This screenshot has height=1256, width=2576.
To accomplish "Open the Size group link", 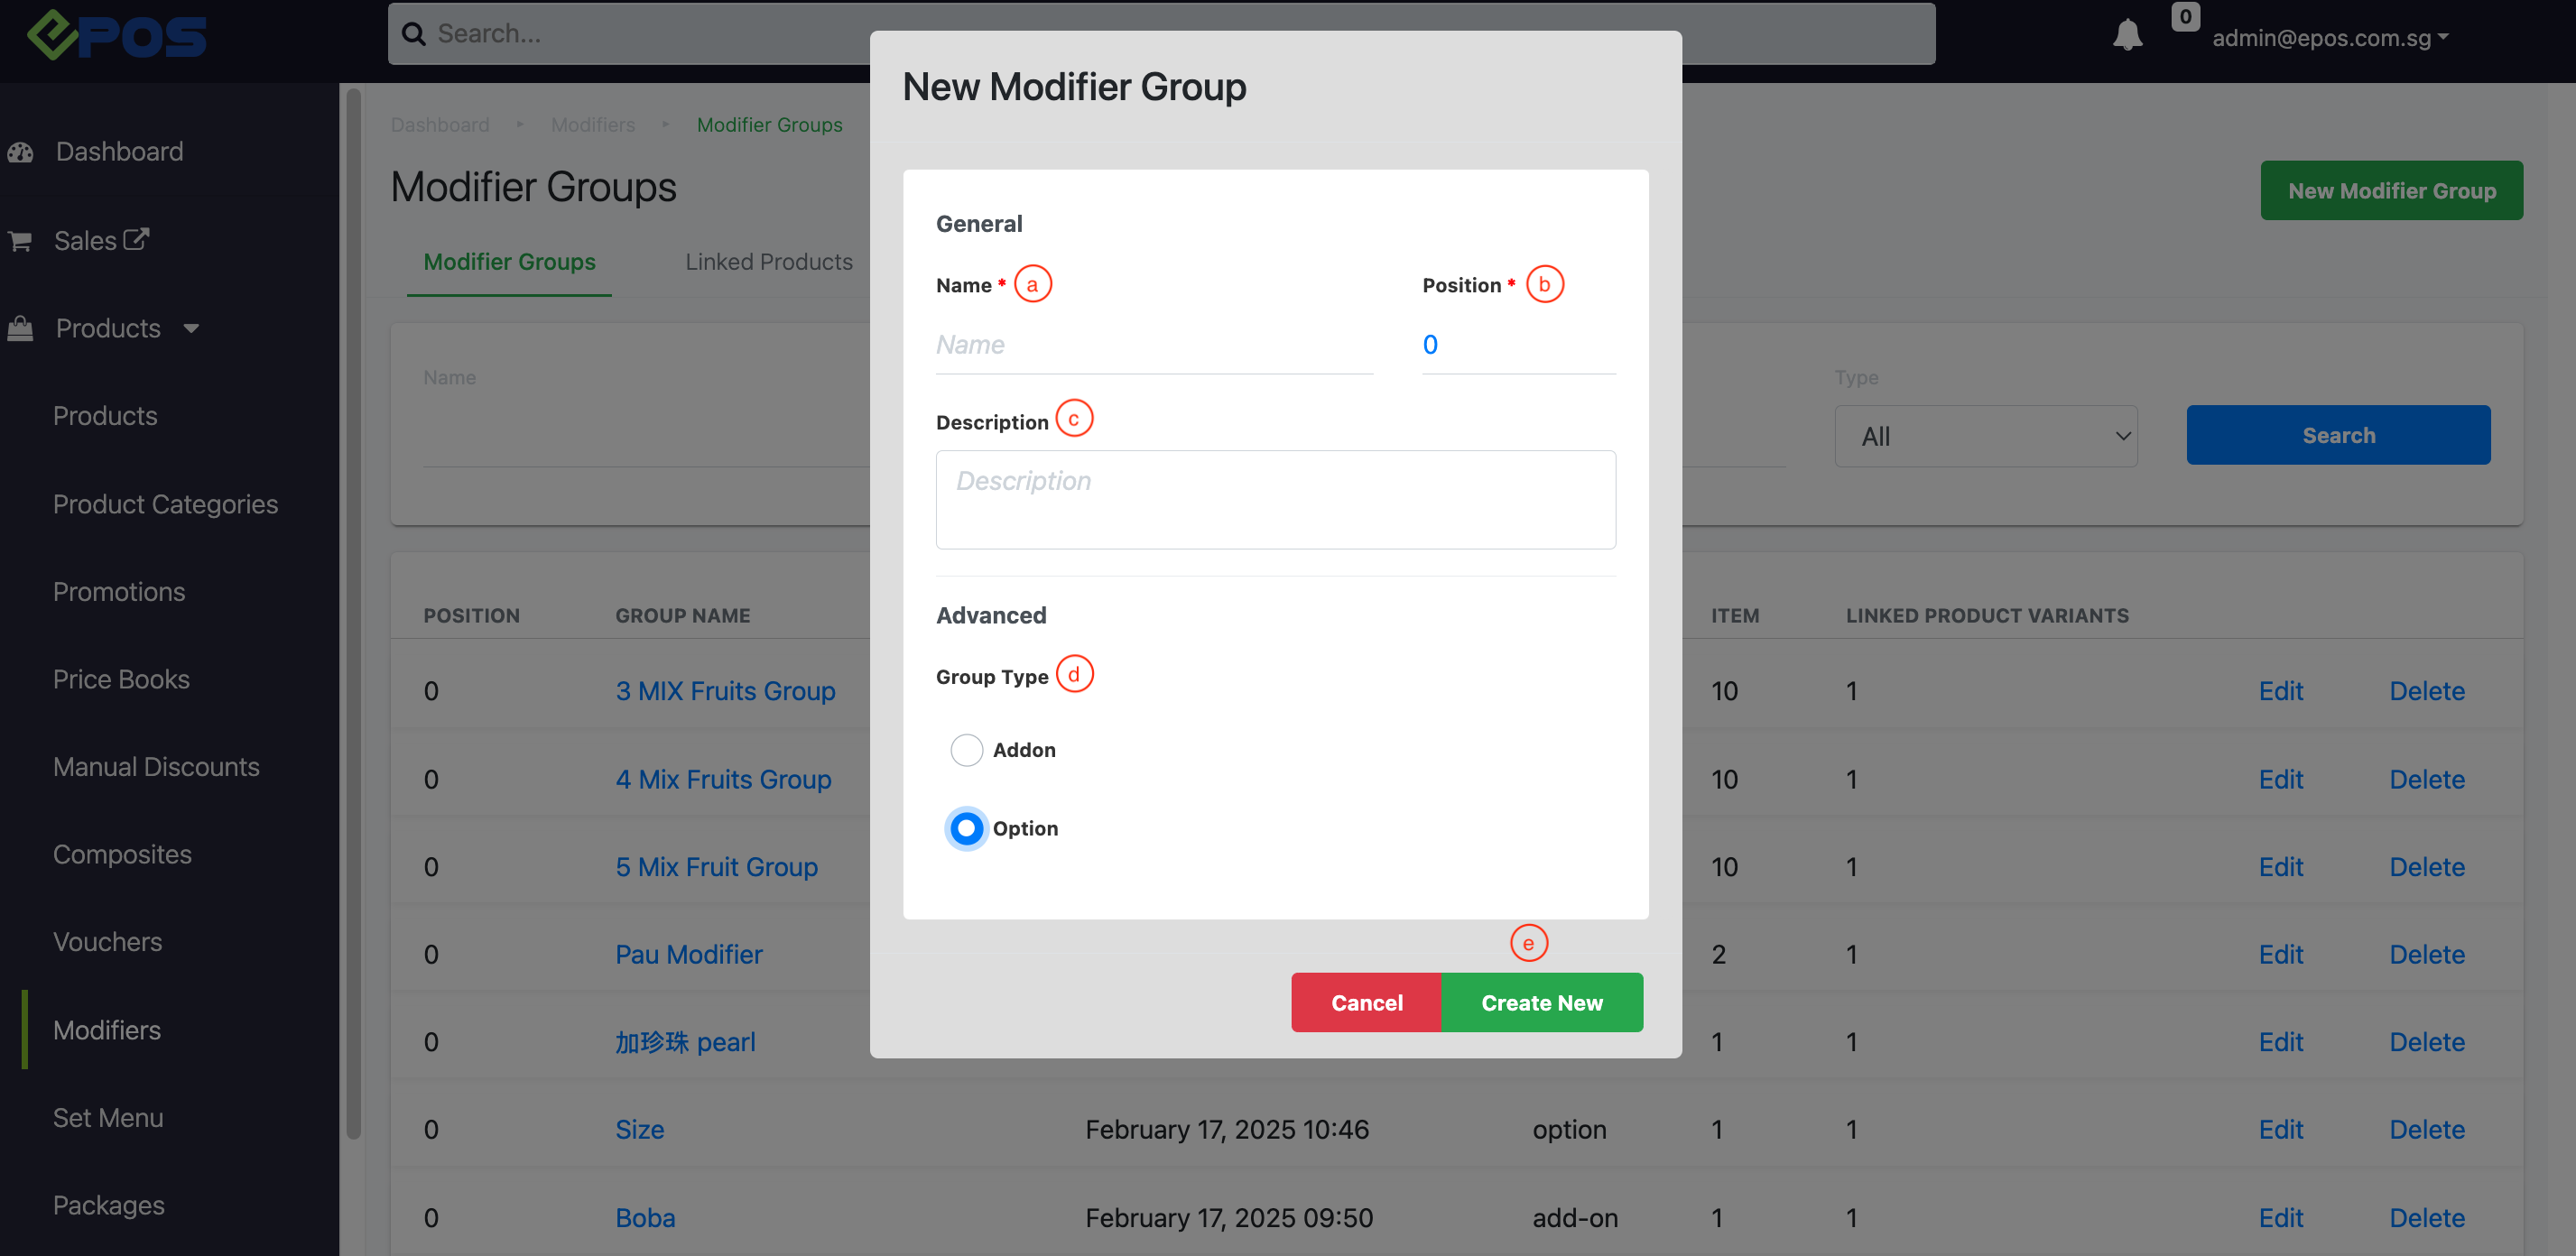I will (x=639, y=1130).
